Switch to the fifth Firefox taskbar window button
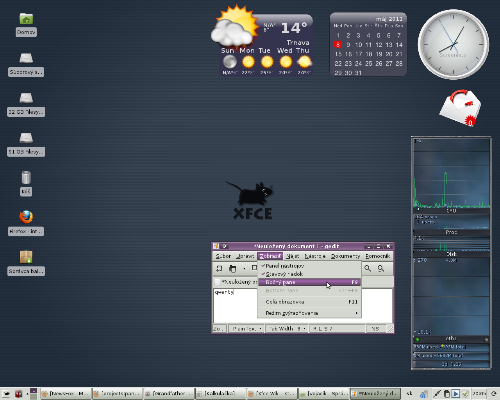500x400 pixels. tap(271, 394)
